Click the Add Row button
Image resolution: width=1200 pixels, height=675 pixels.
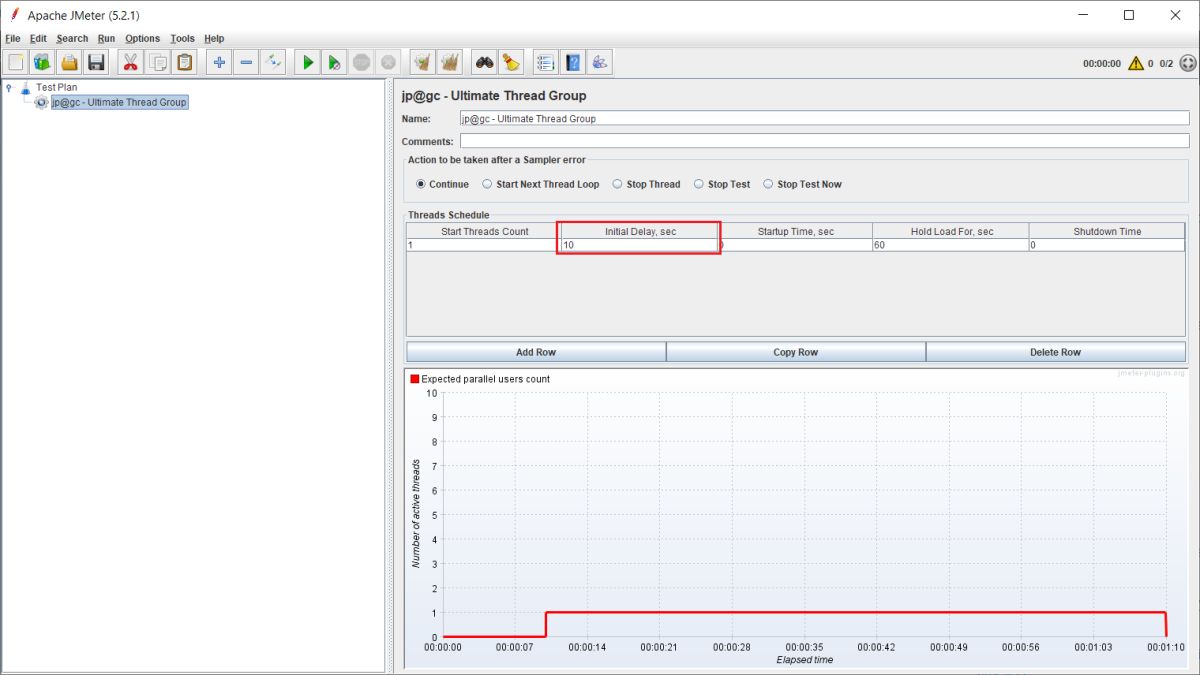click(x=536, y=352)
